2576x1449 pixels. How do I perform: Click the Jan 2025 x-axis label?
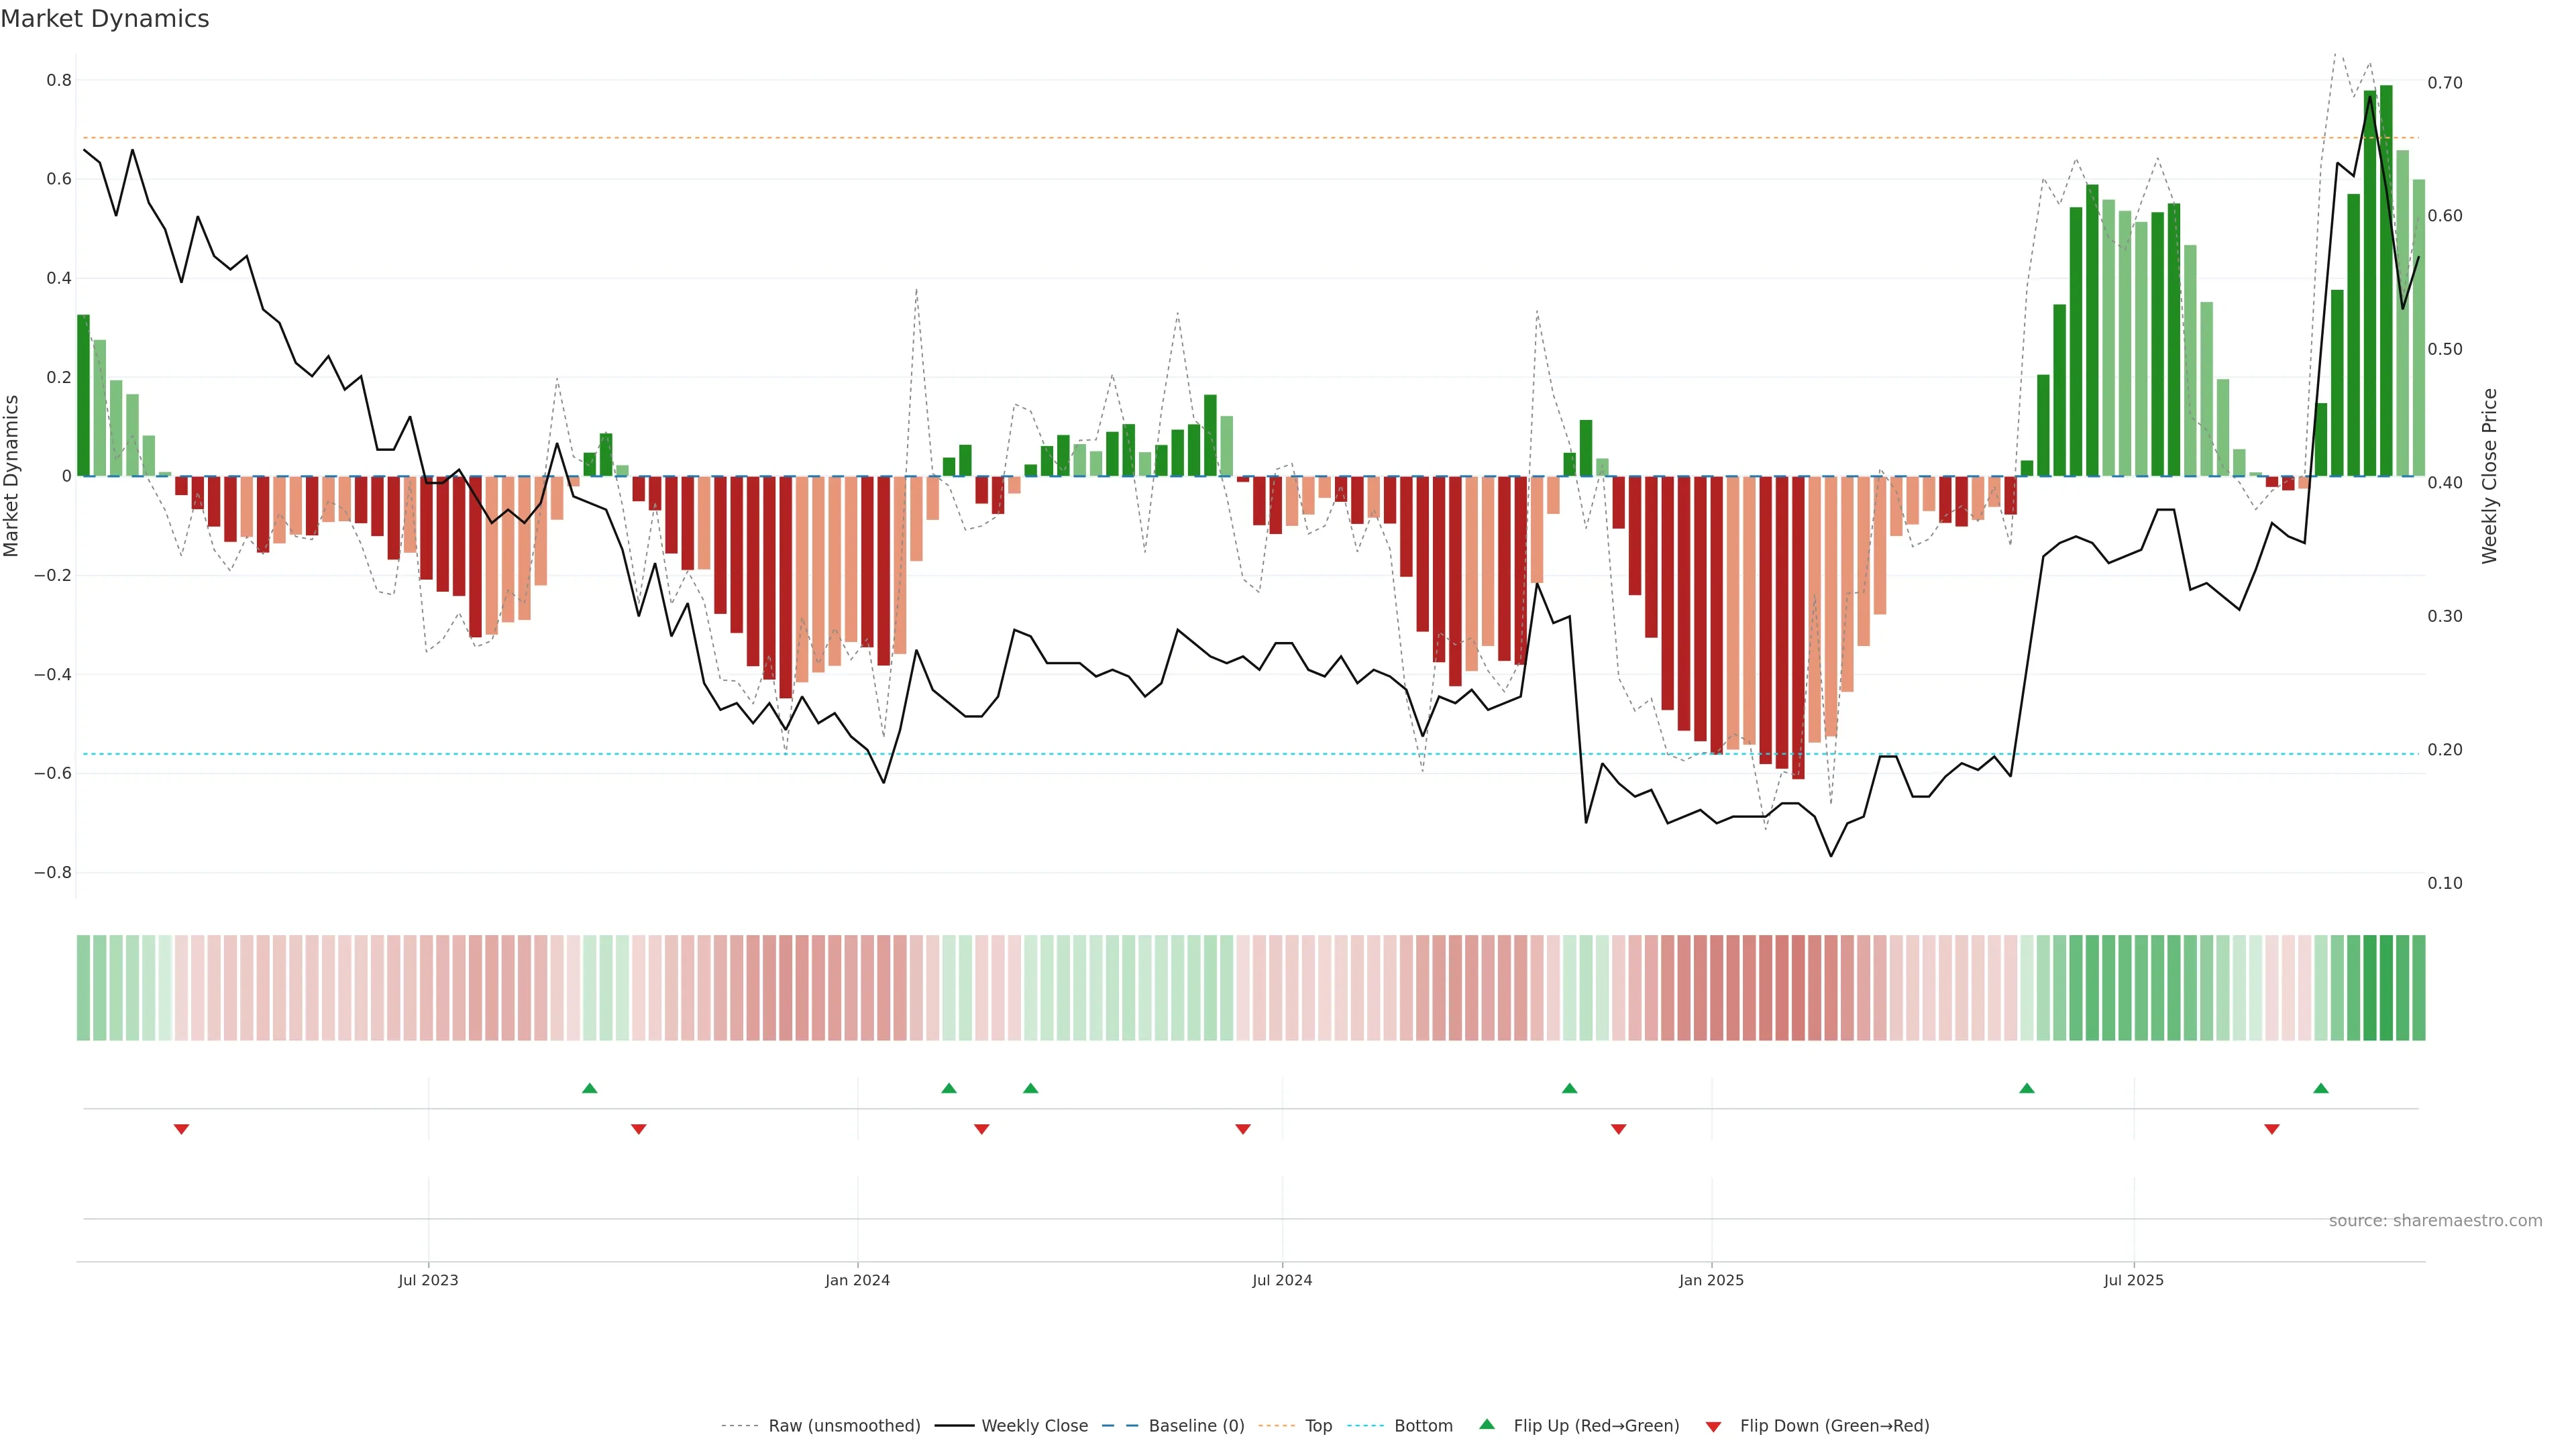1710,1280
